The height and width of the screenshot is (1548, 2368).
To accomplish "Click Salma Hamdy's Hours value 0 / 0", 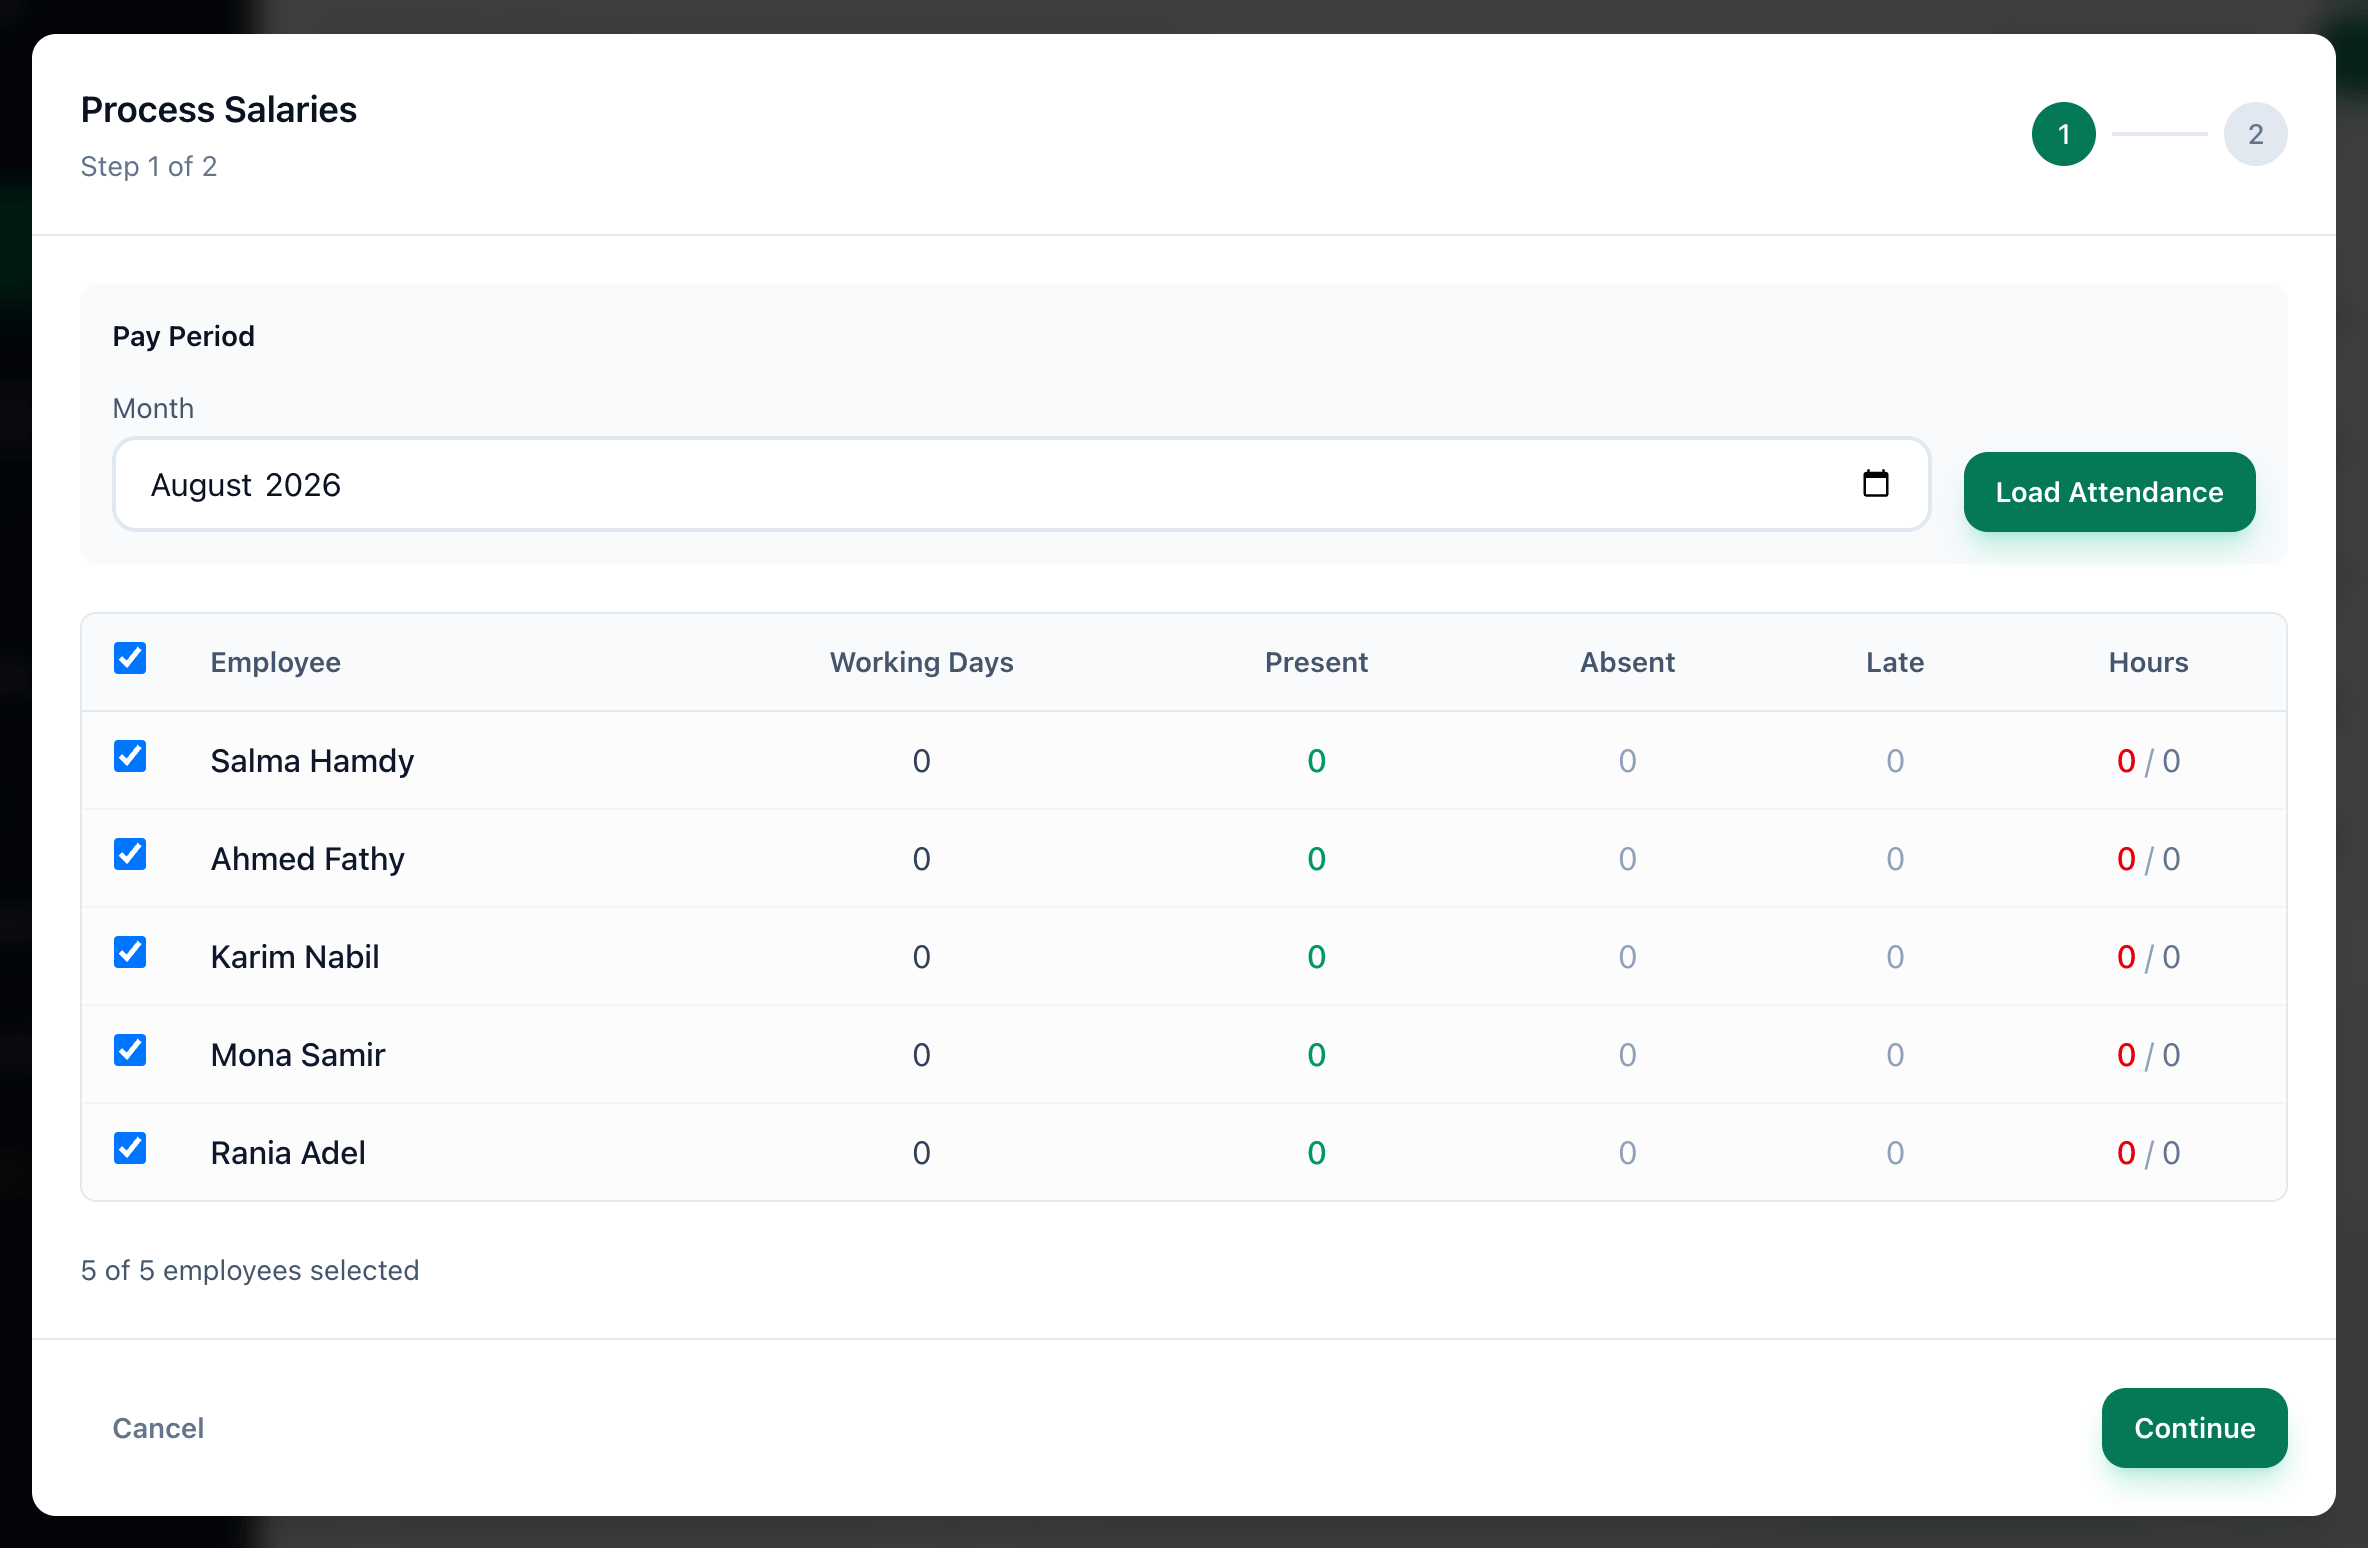I will (2148, 761).
